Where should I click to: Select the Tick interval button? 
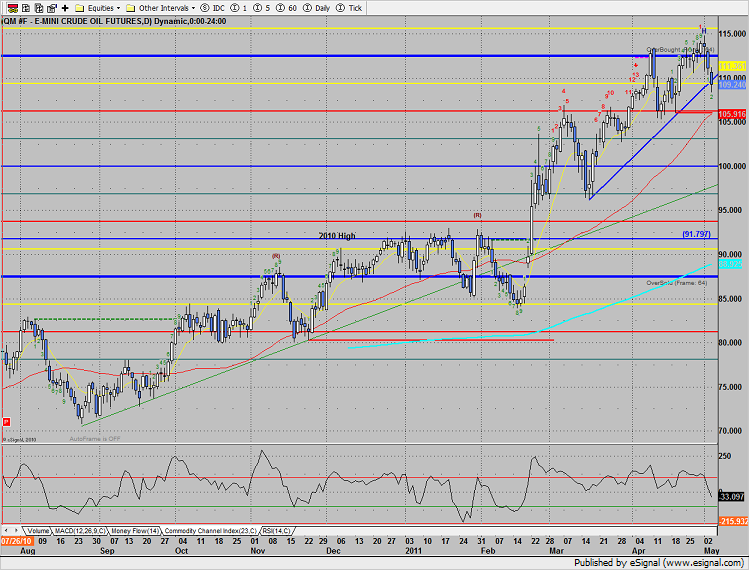coord(349,8)
